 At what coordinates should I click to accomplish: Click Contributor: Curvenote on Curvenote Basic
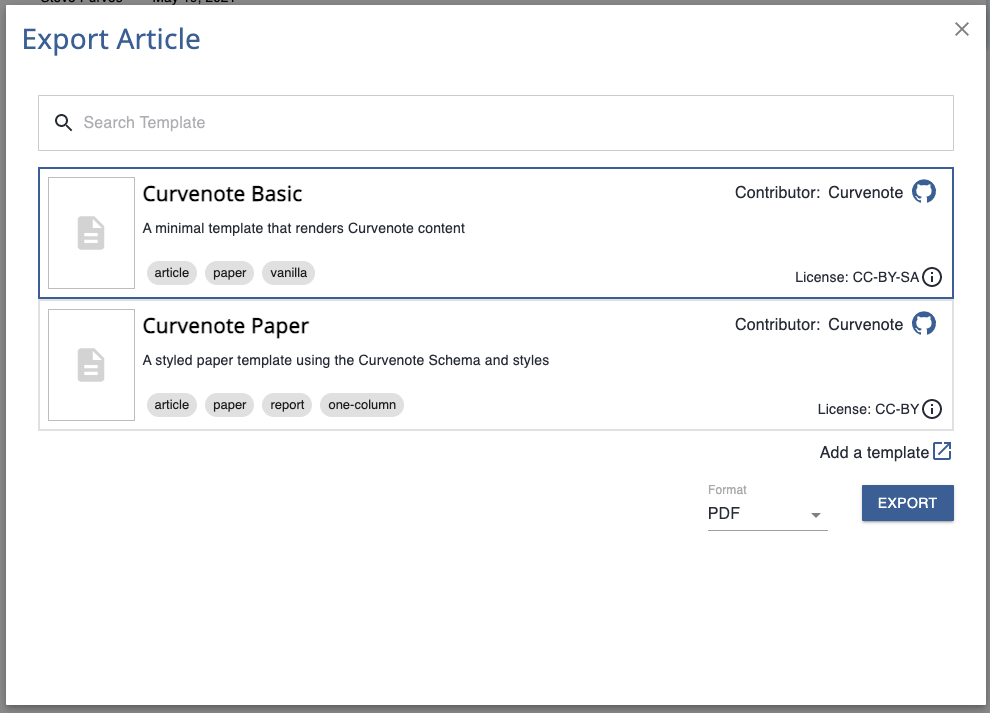coord(819,193)
